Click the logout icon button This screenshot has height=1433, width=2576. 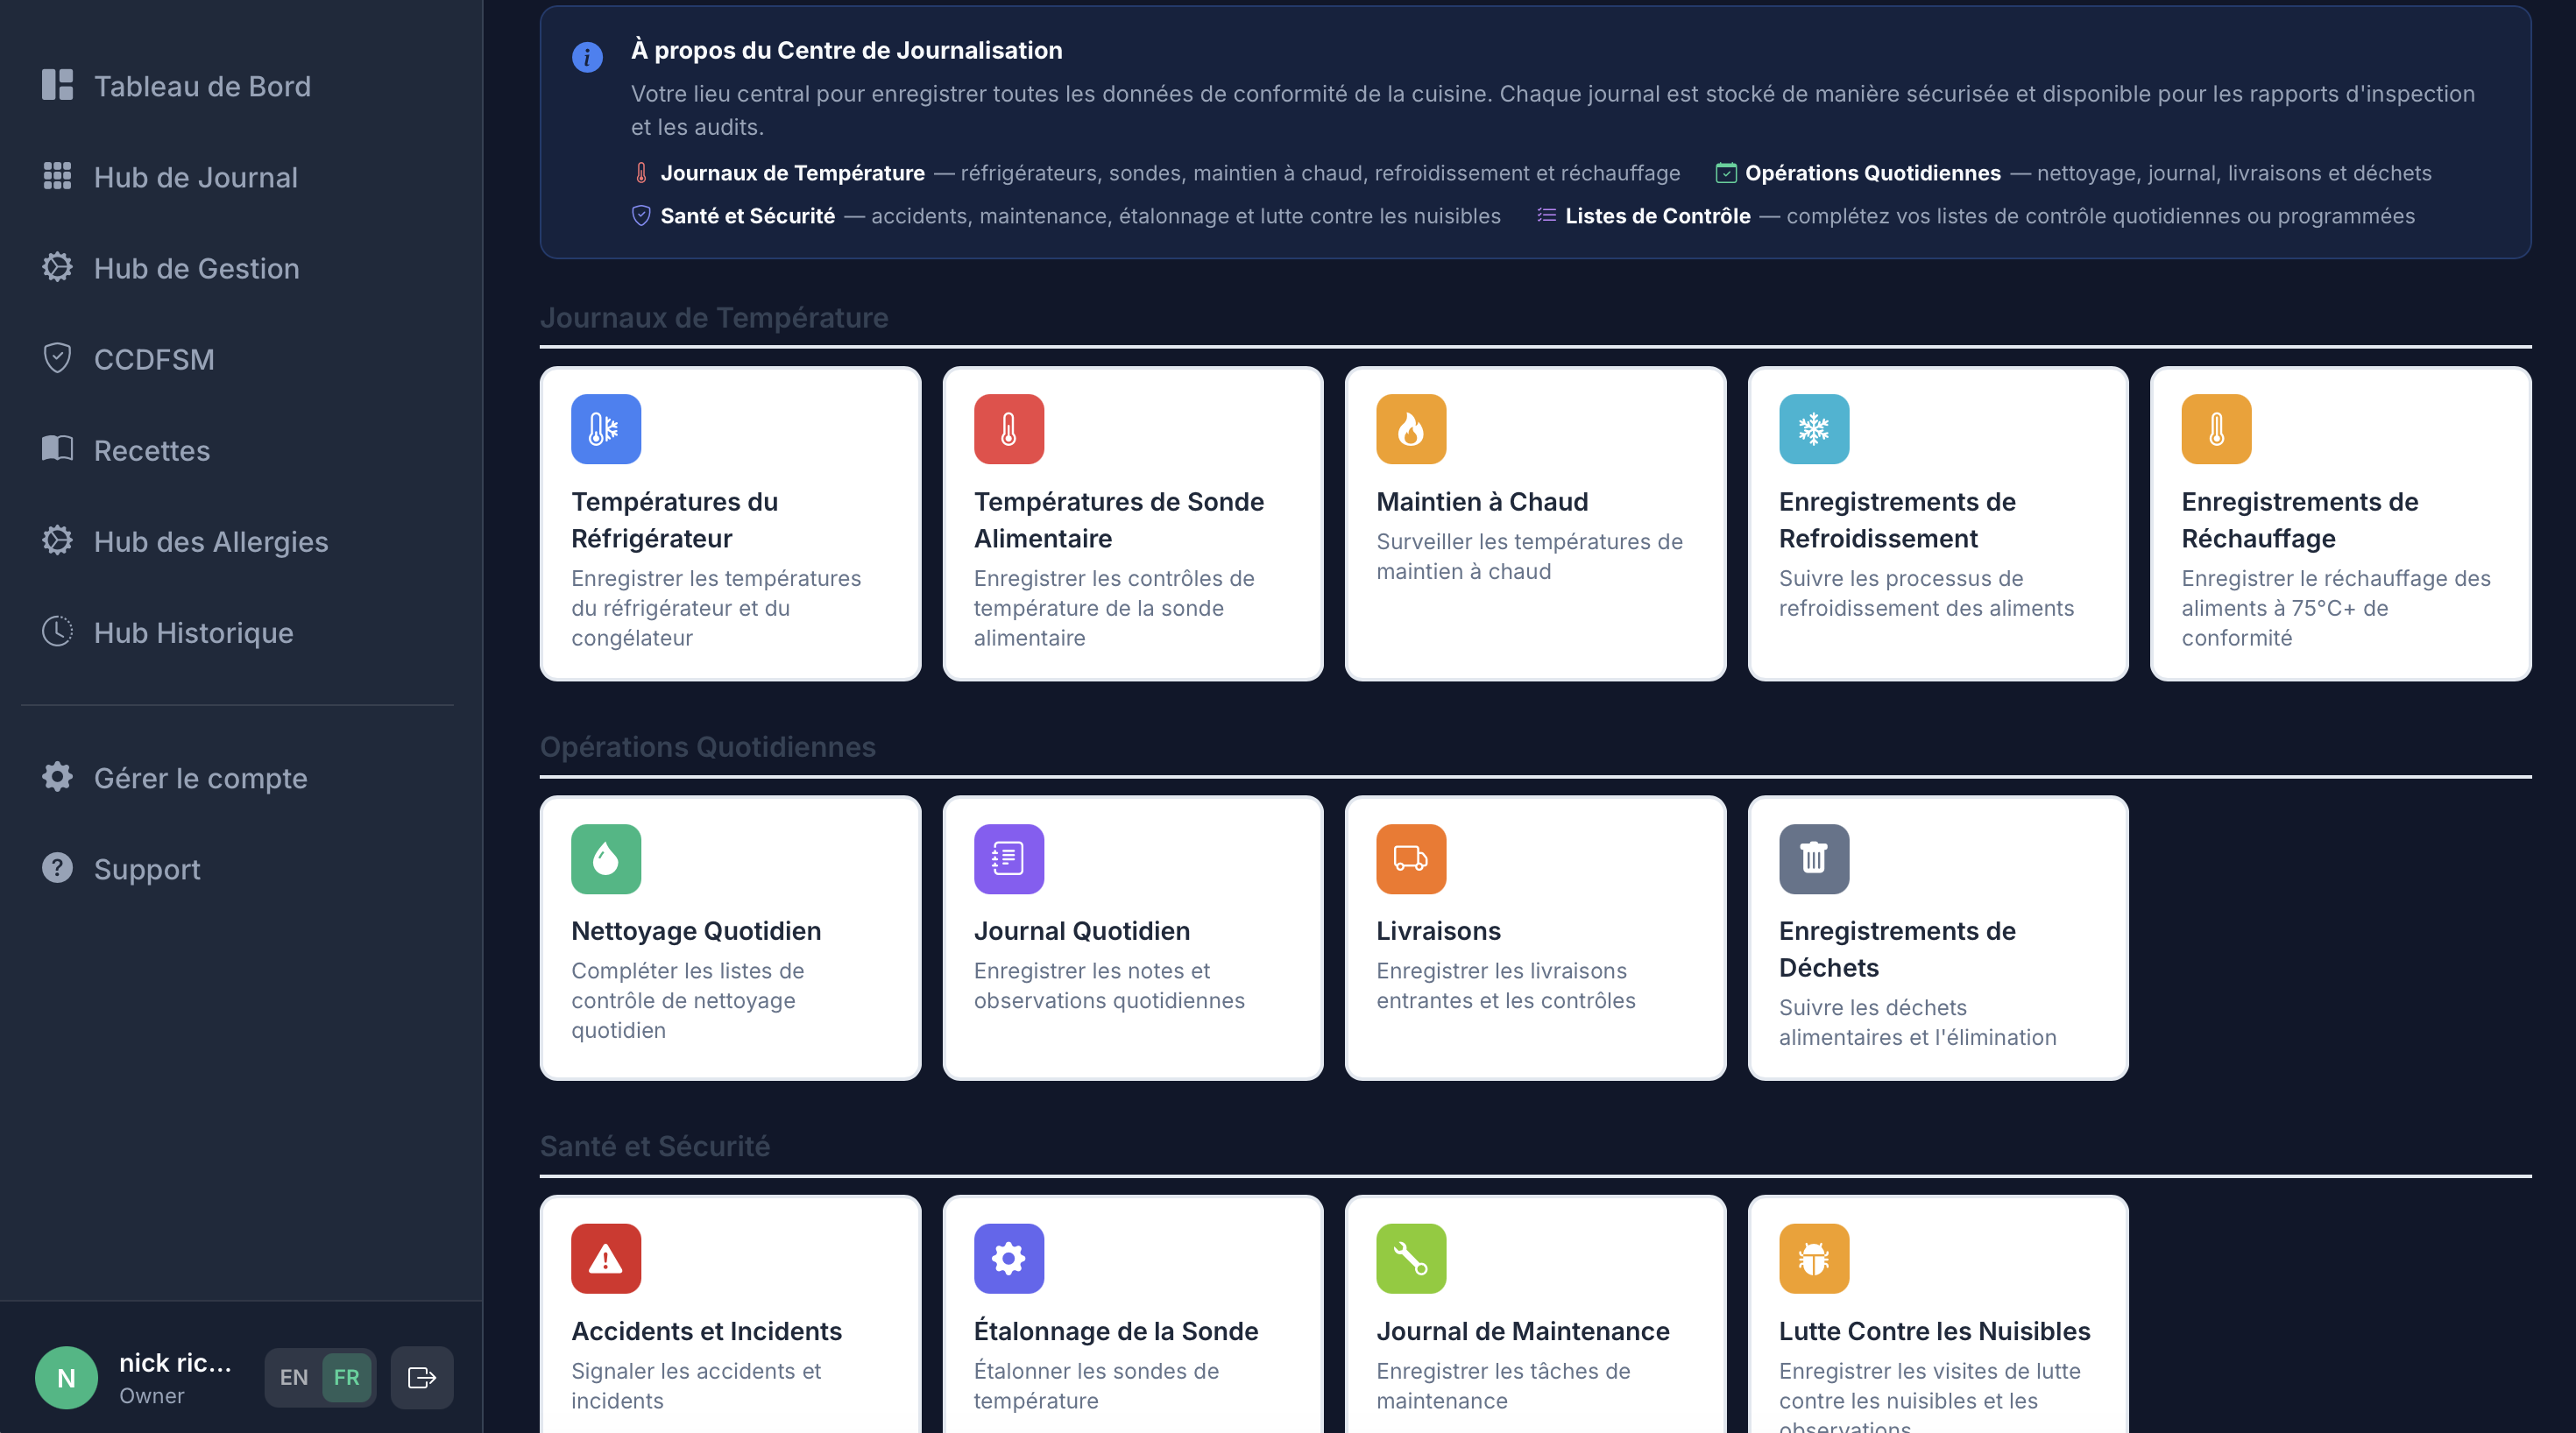tap(422, 1377)
